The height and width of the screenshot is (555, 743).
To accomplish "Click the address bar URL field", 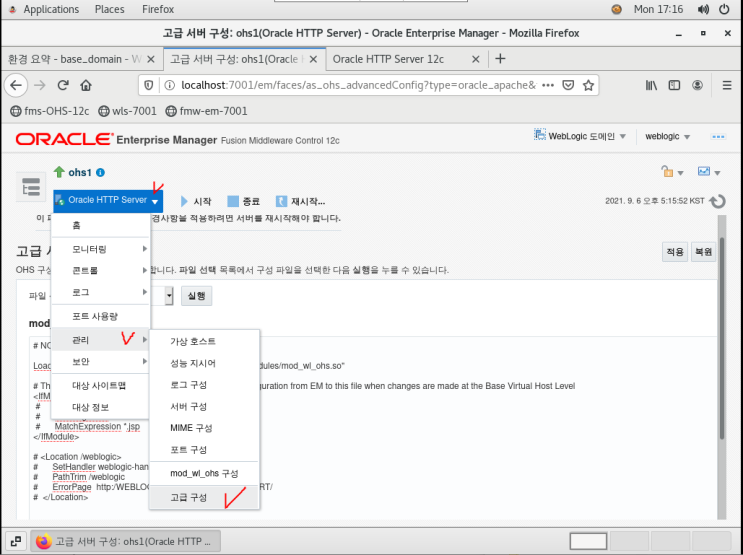I will coord(358,85).
